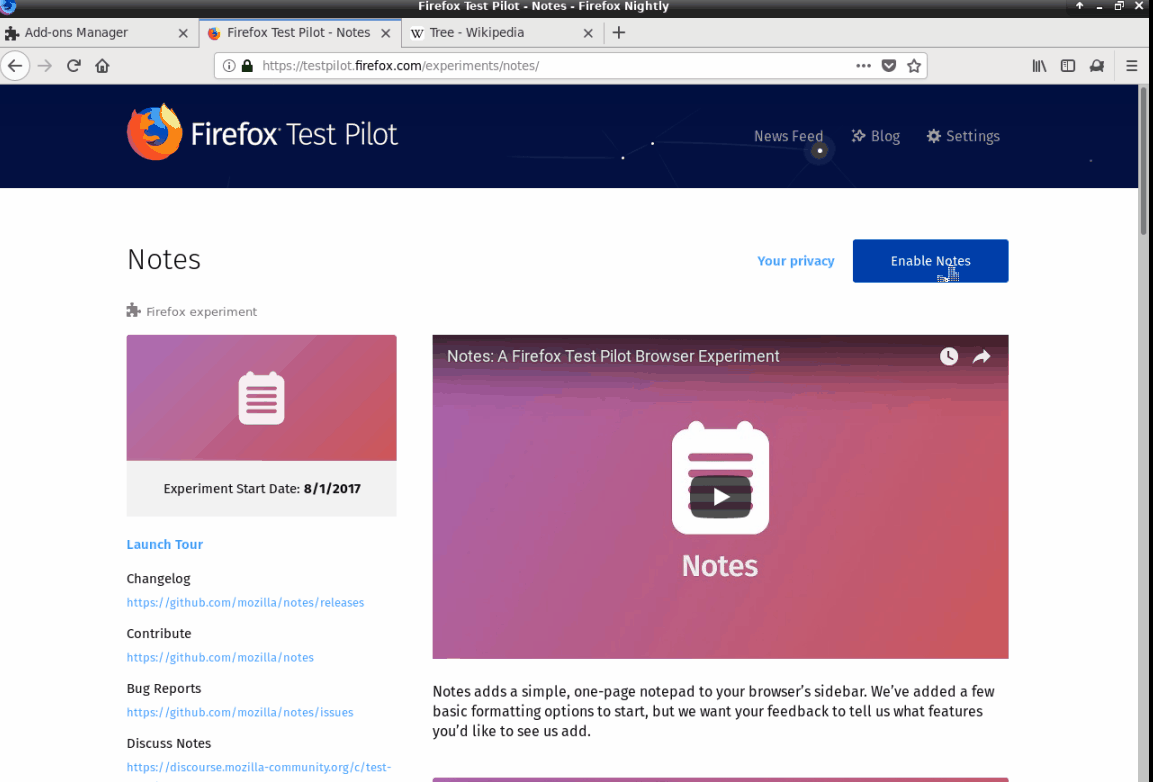Toggle the sidebar view icon

(1068, 66)
